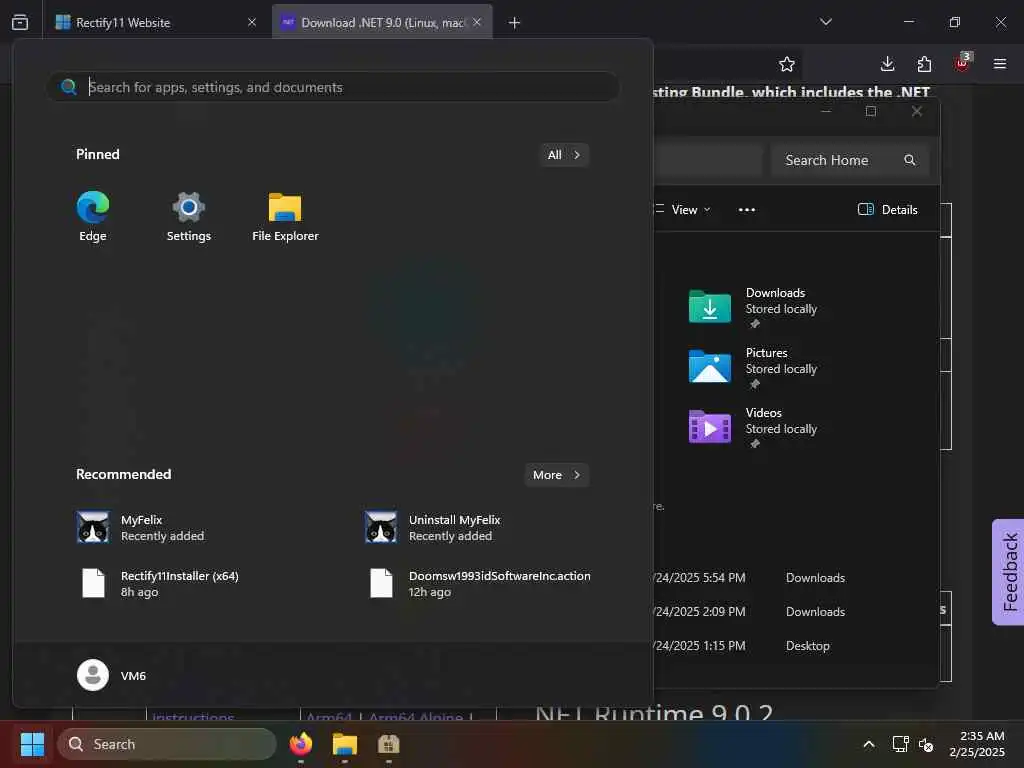Close the Rectify11 Website tab
Viewport: 1024px width, 768px height.
(252, 22)
